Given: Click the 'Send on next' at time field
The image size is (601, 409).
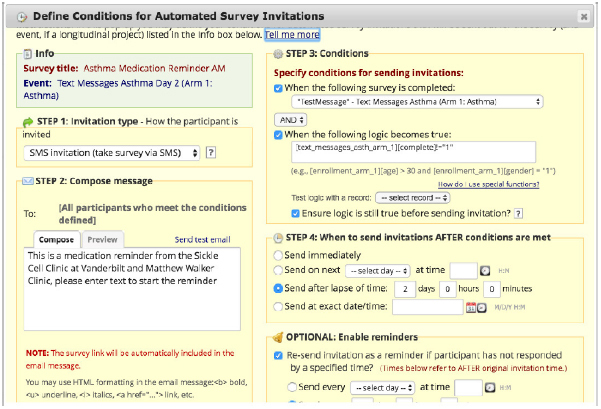Looking at the screenshot, I should coord(463,271).
